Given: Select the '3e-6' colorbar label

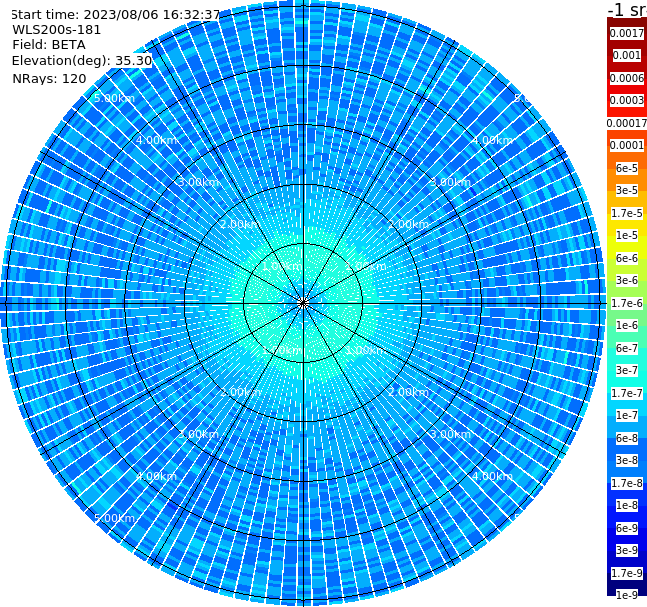Looking at the screenshot, I should [627, 280].
